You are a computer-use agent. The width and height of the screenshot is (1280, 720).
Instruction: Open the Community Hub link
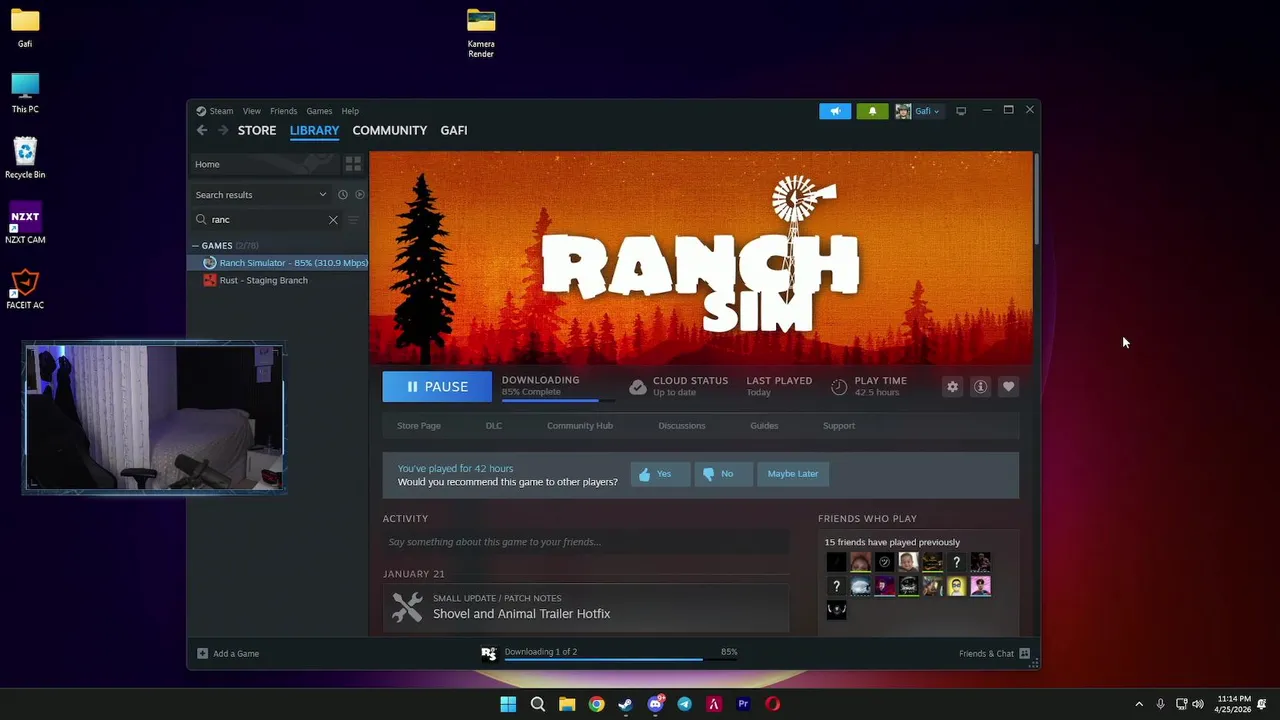(x=580, y=426)
